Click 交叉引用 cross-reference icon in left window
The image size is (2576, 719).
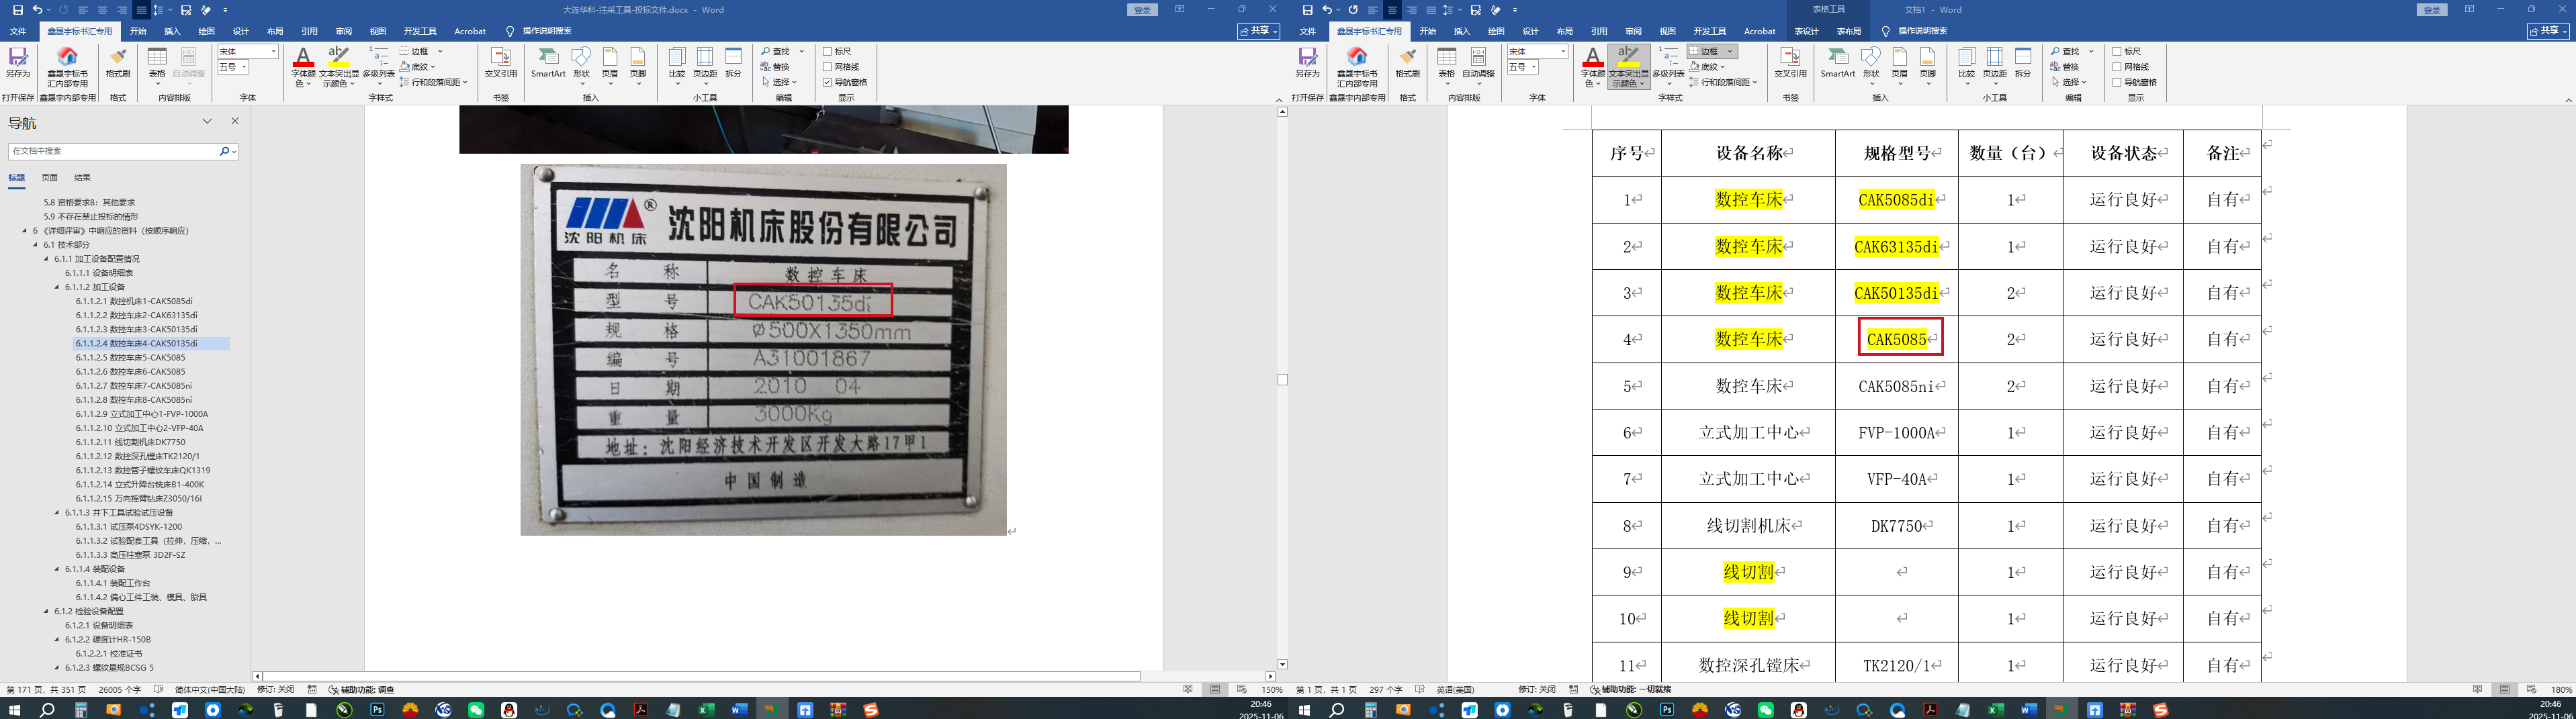tap(501, 63)
